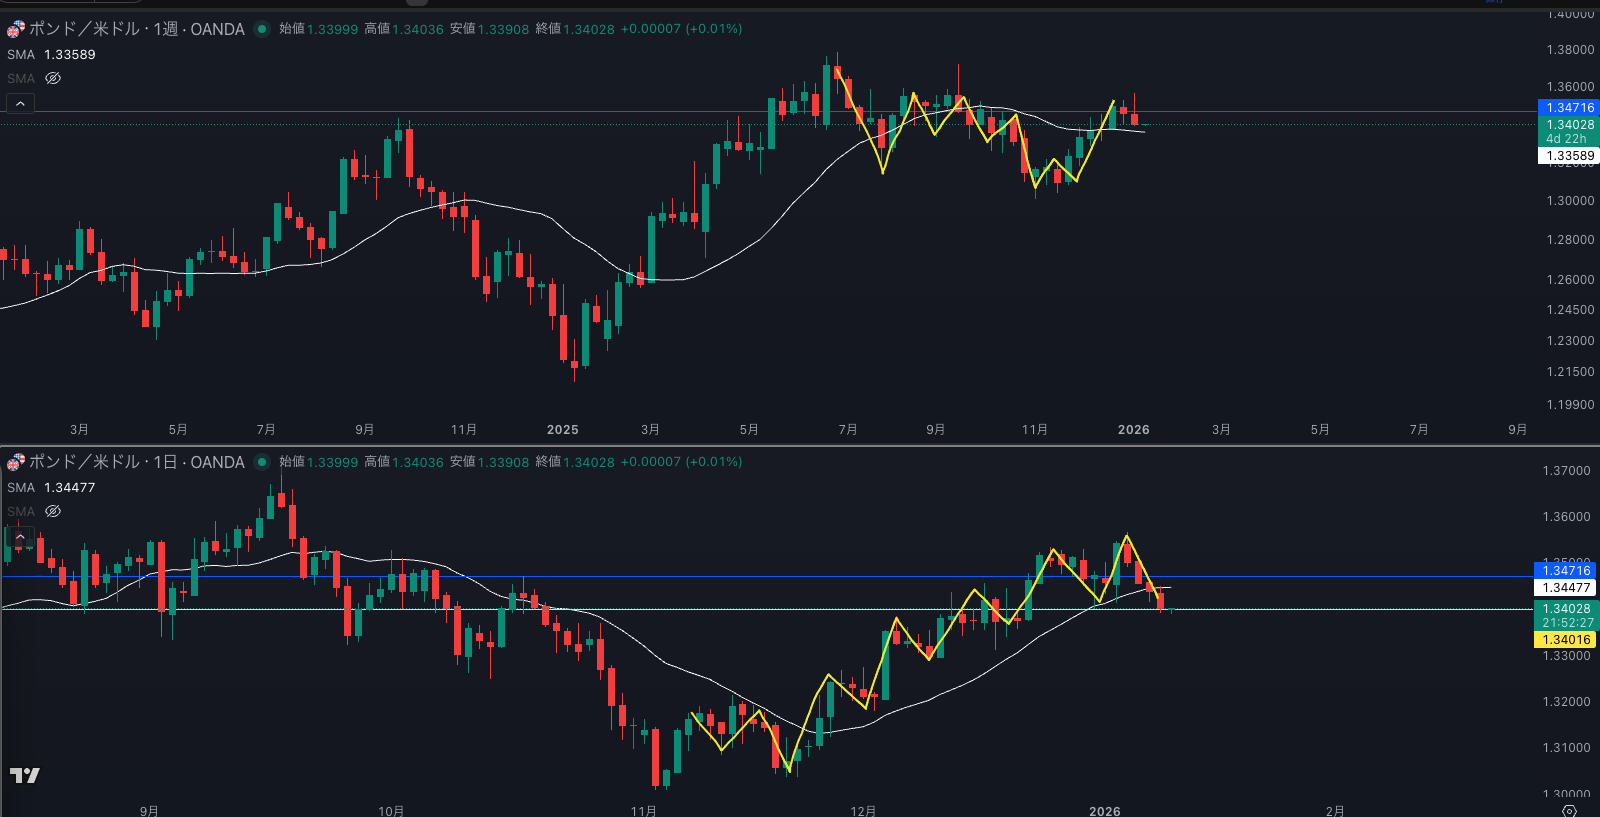Image resolution: width=1600 pixels, height=817 pixels.
Task: Show the hidden SMA in daily chart
Action: (53, 511)
